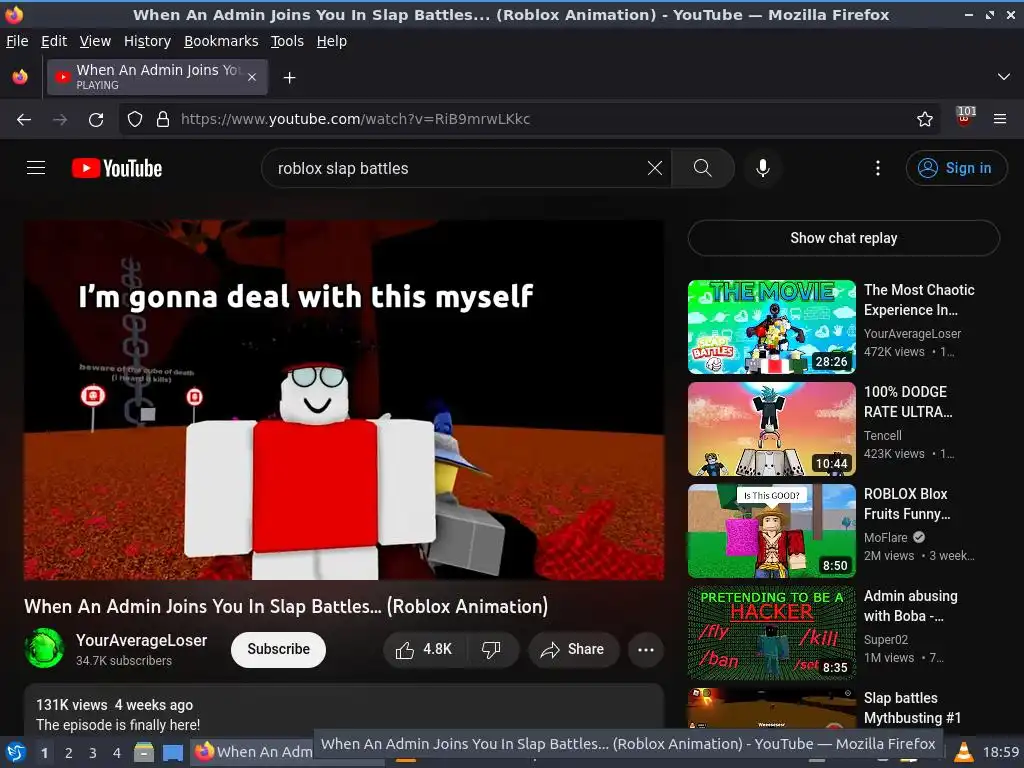Click the browser forward arrow

(60, 119)
